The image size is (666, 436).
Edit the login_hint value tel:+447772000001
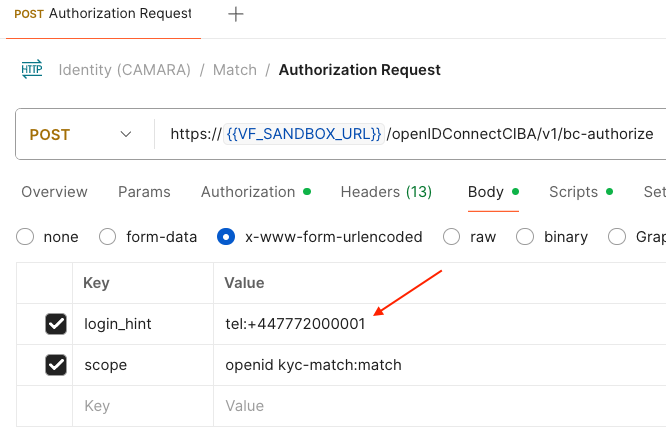coord(296,324)
